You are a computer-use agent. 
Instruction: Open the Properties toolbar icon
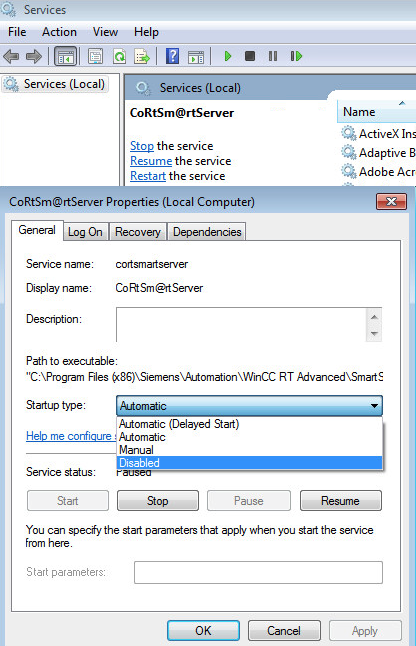pos(96,56)
